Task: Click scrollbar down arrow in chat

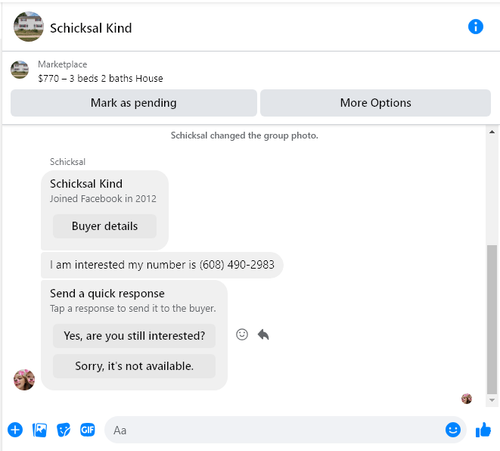Action: click(492, 400)
